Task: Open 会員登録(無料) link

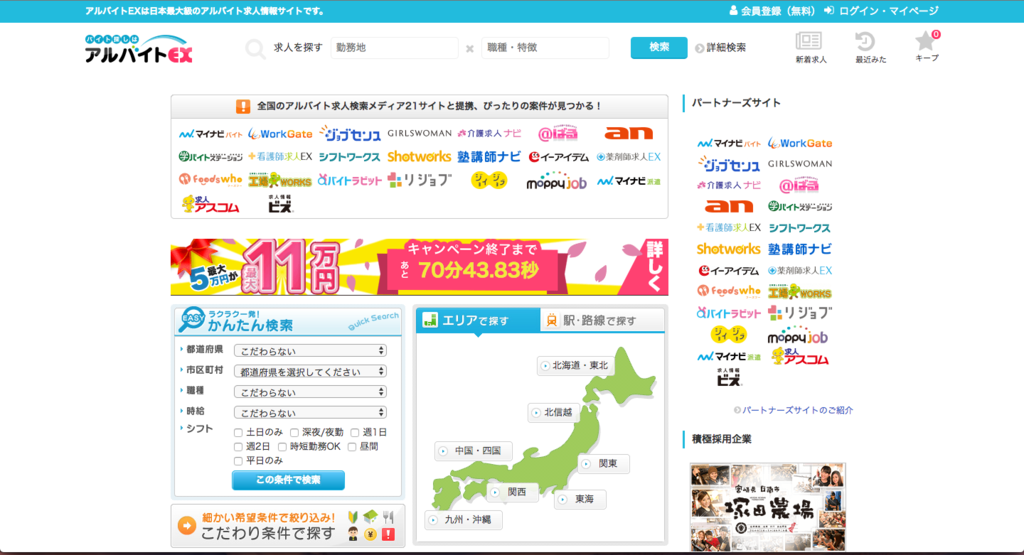Action: point(771,11)
